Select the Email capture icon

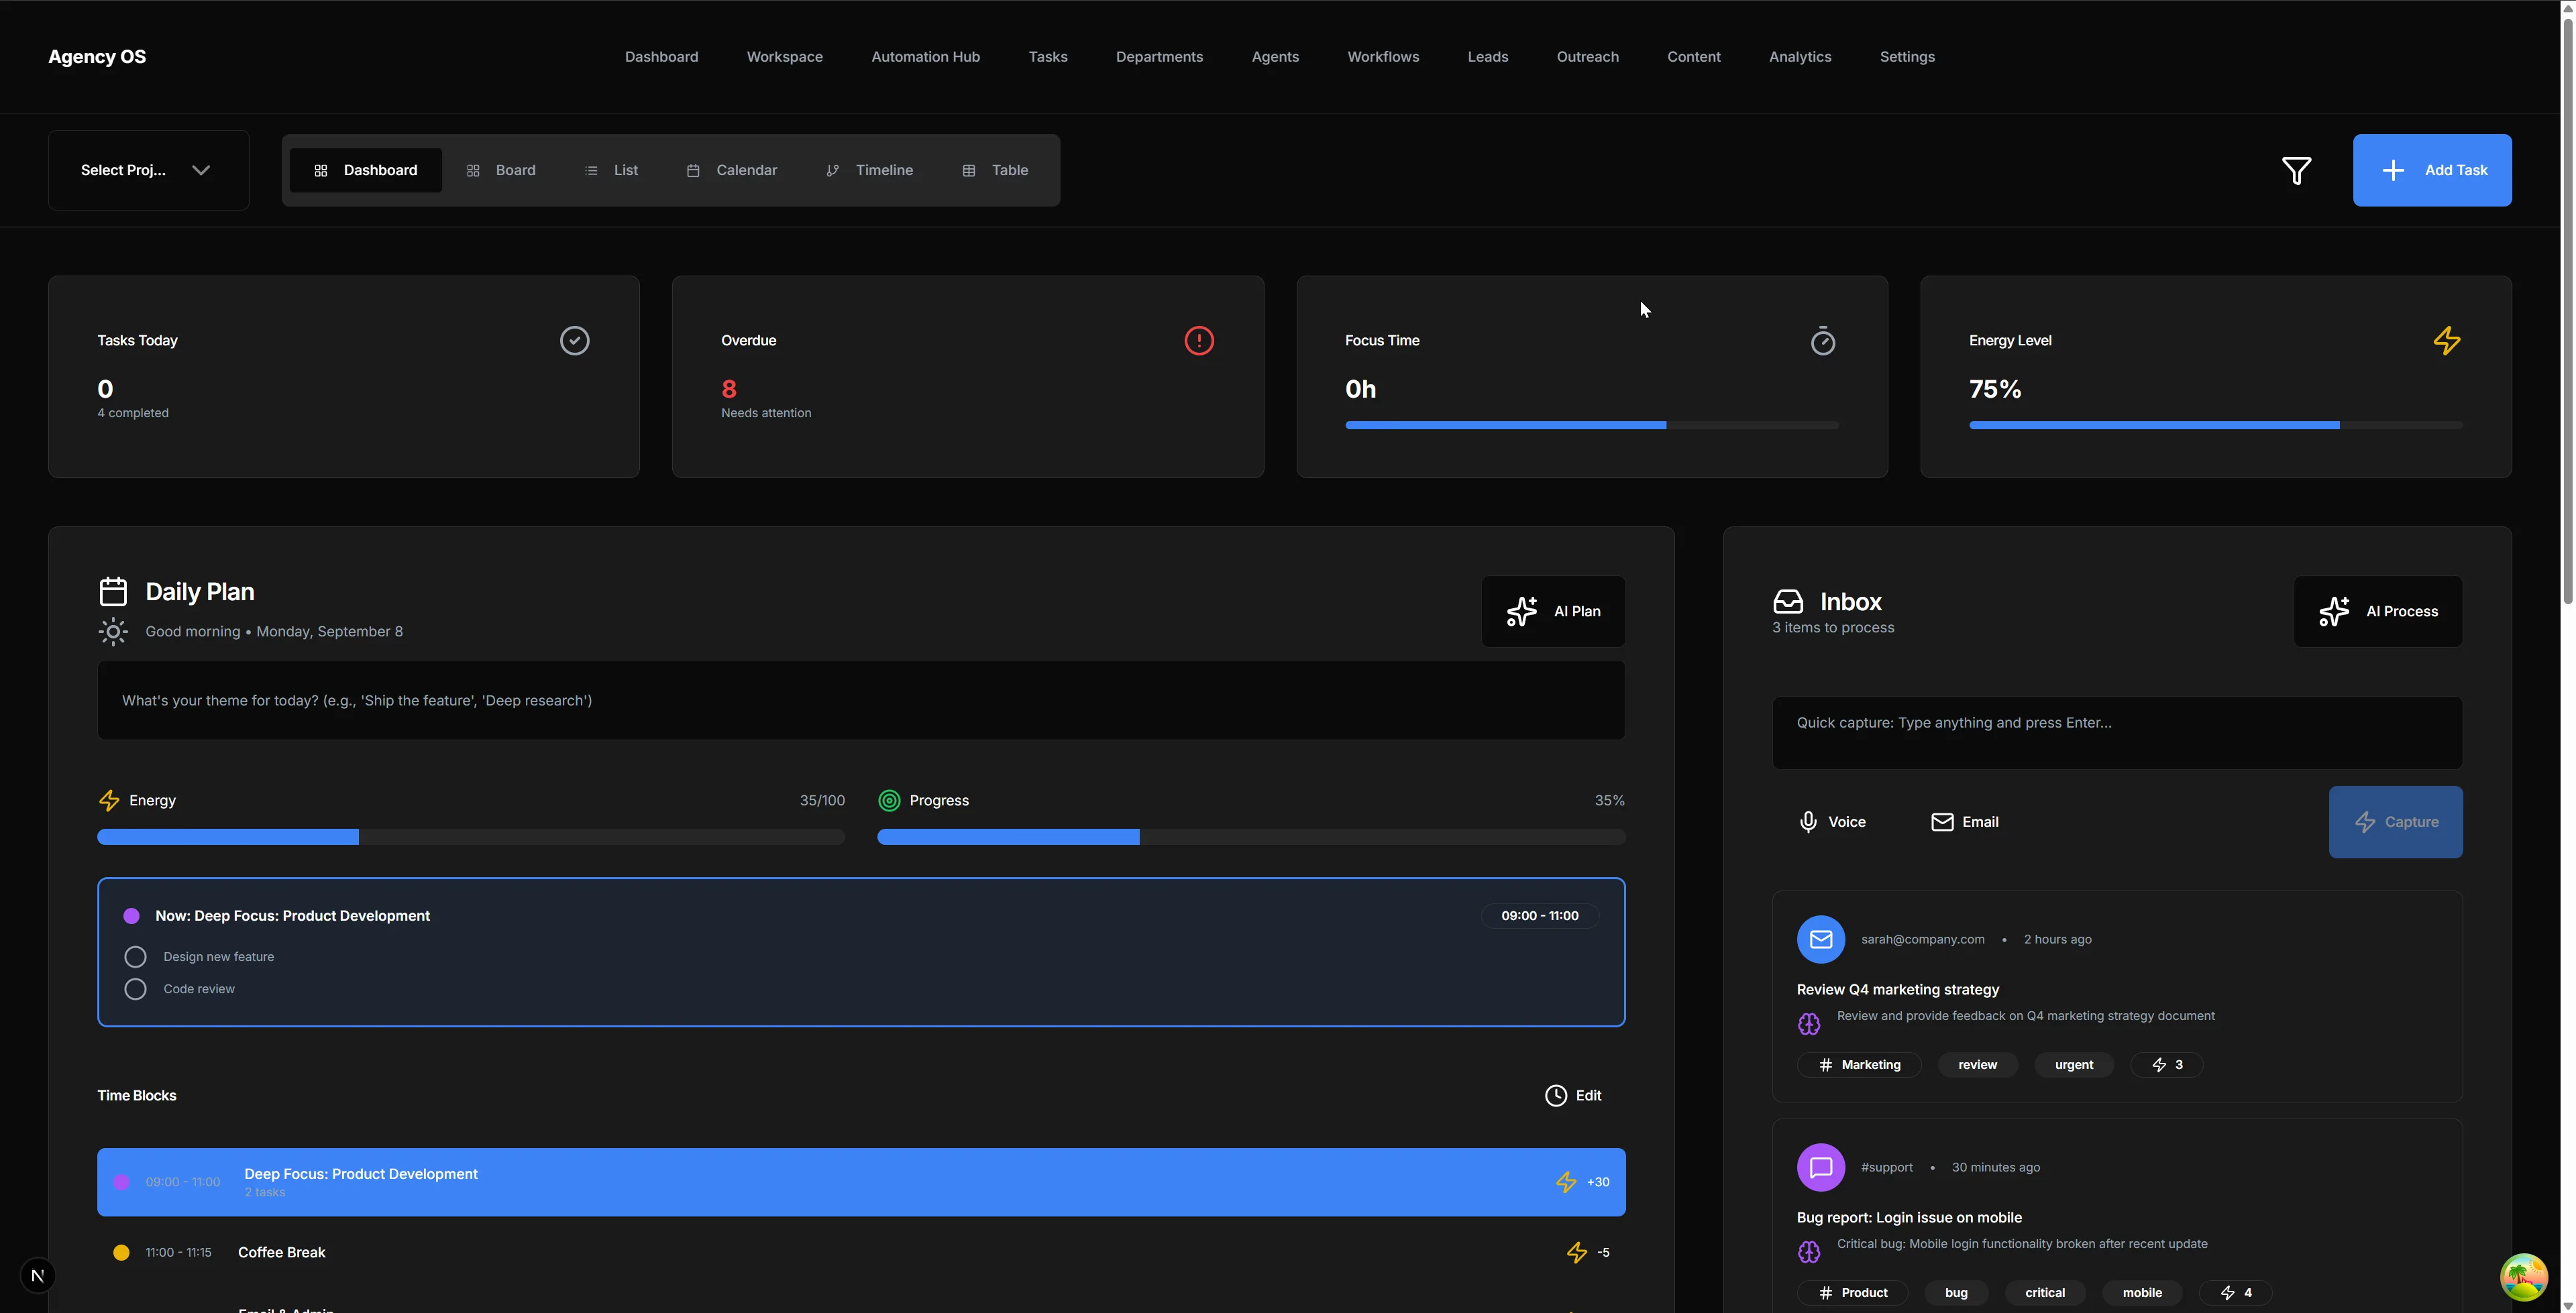tap(1941, 821)
